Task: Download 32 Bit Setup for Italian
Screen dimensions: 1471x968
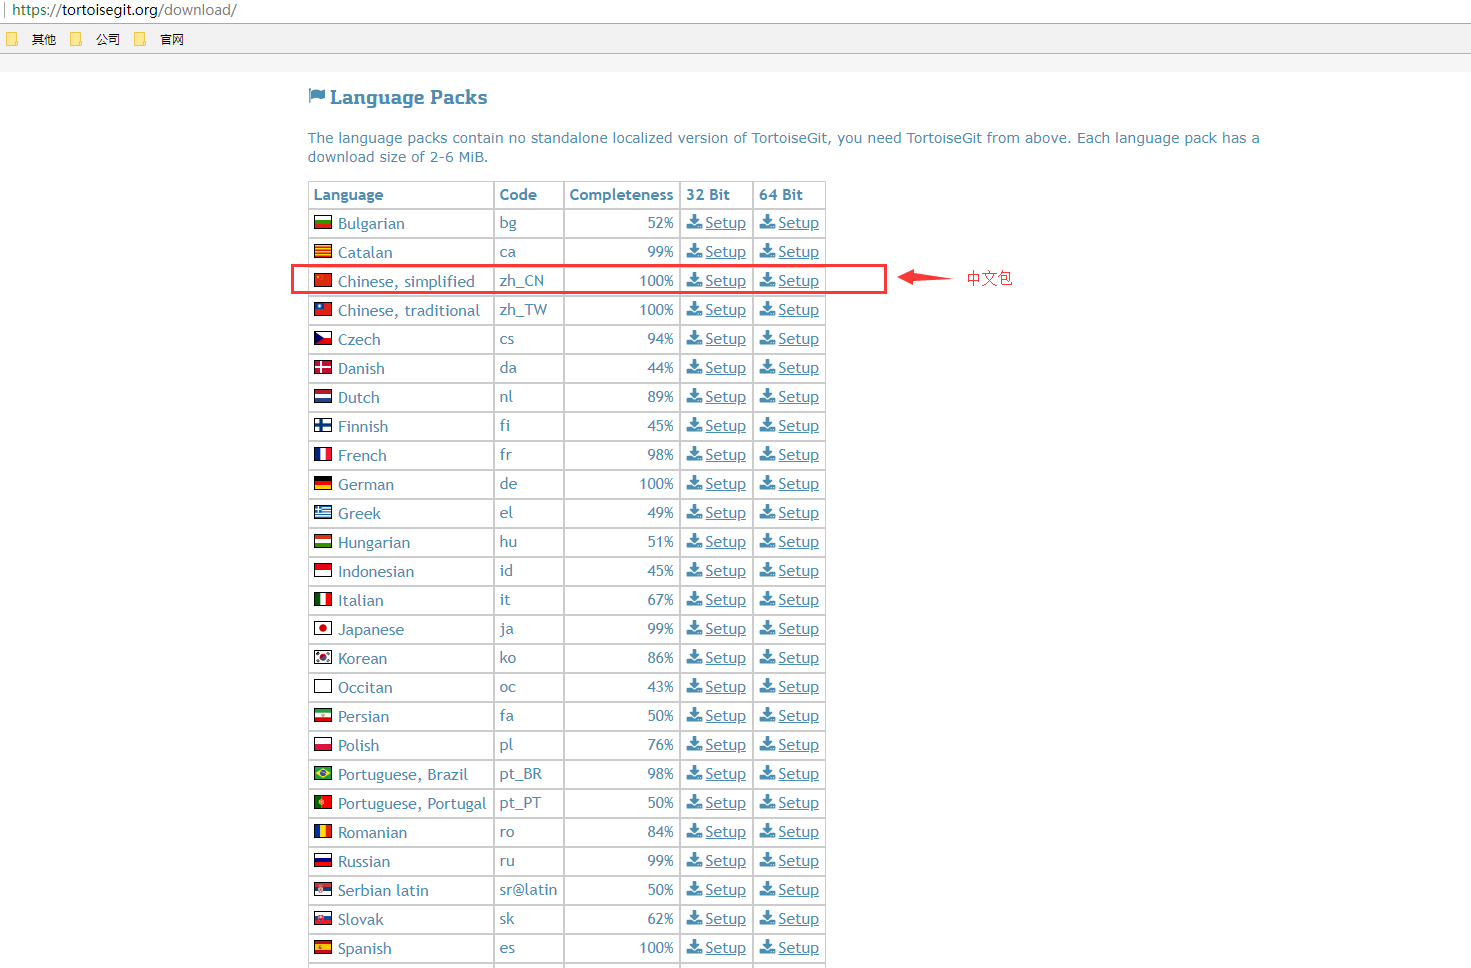Action: coord(716,600)
